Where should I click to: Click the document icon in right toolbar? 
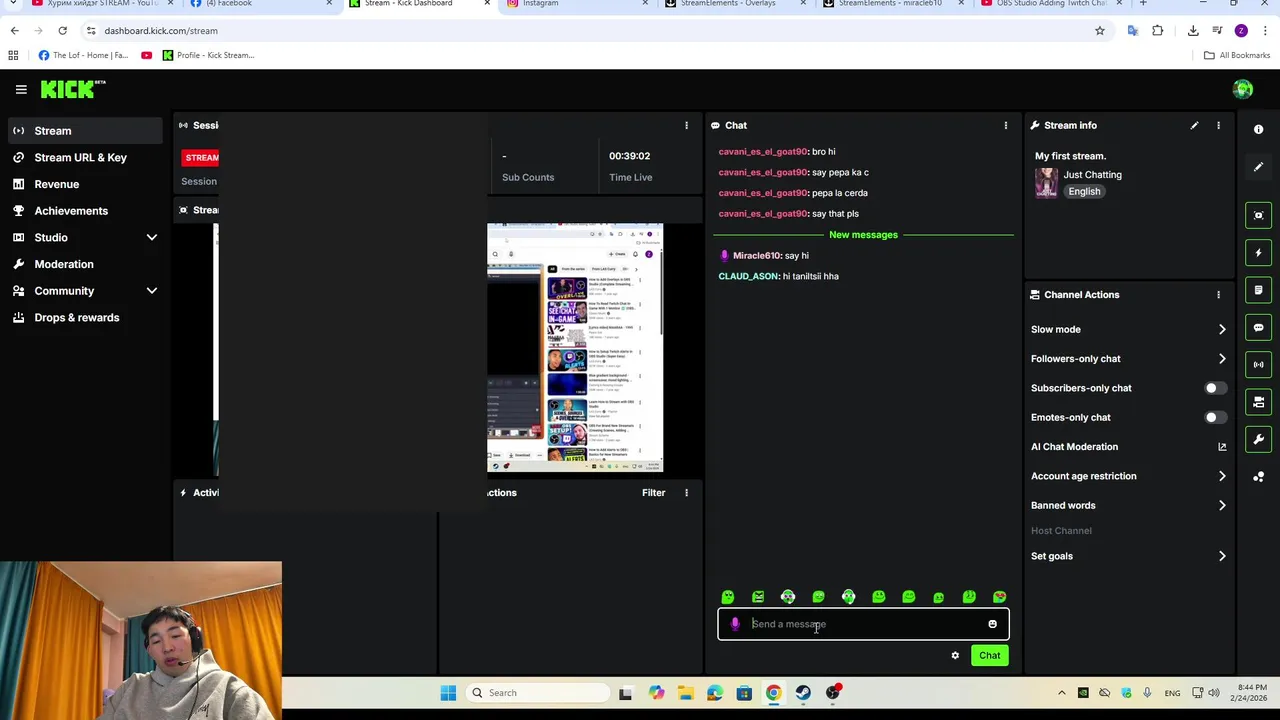(x=1258, y=290)
